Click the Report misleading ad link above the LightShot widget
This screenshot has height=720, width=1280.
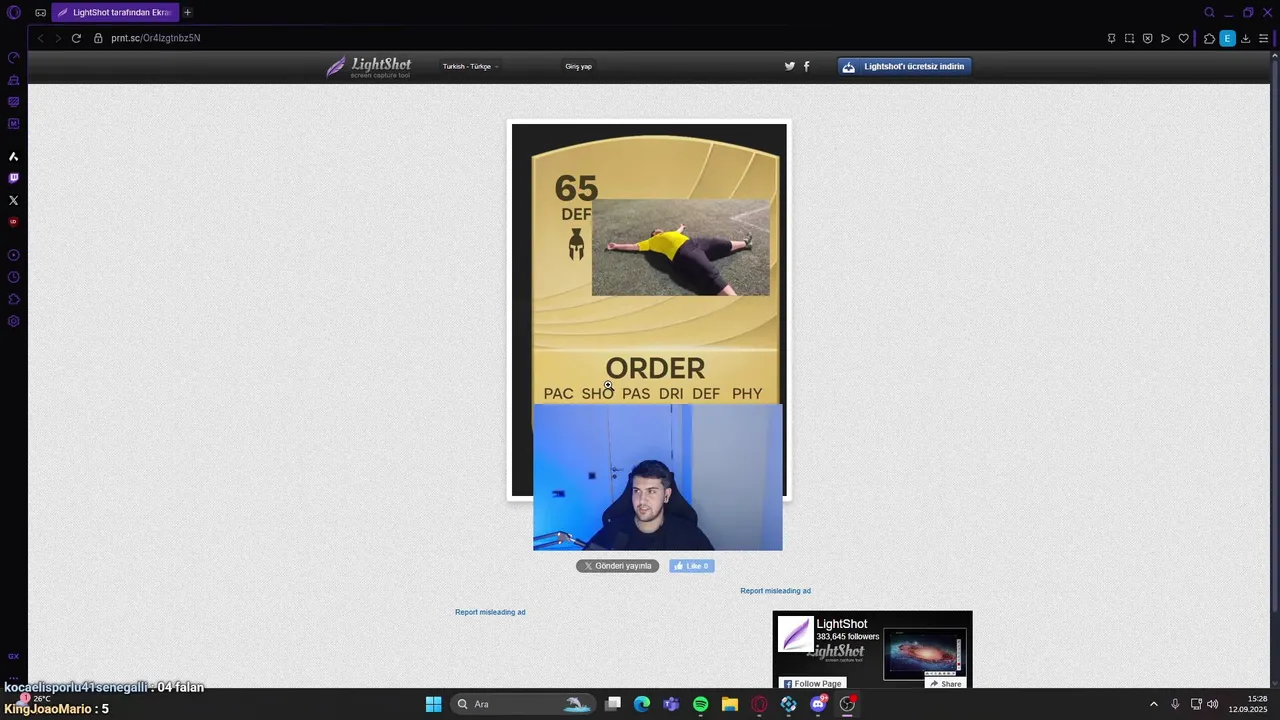(x=775, y=591)
